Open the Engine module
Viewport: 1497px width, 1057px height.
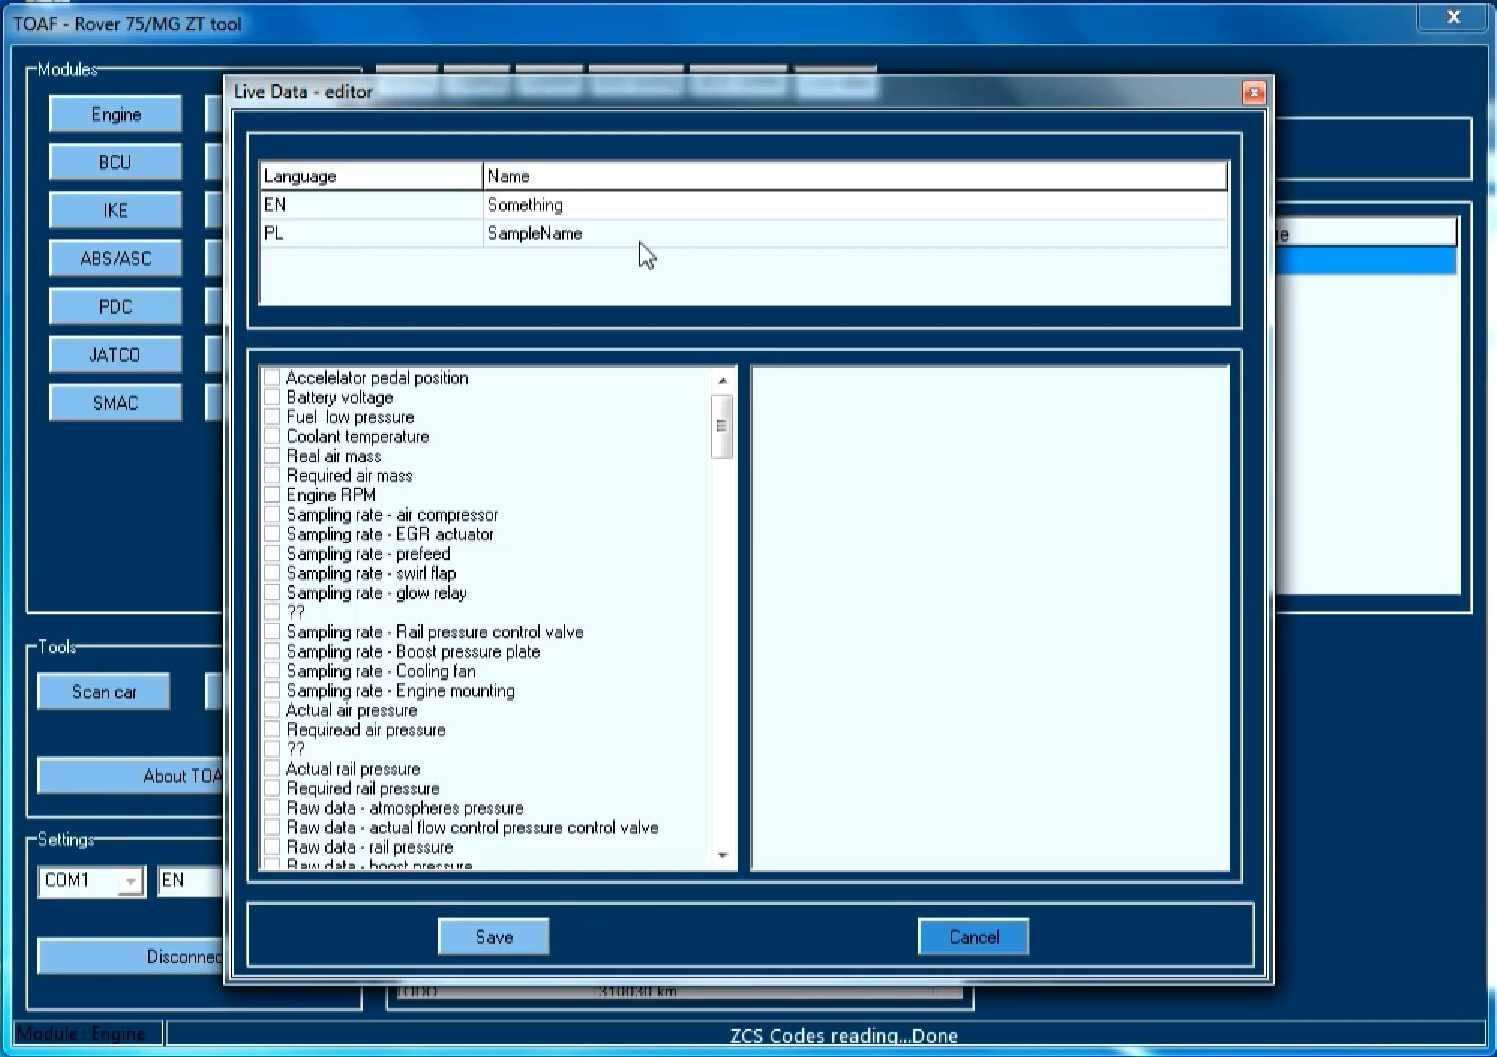[x=116, y=114]
